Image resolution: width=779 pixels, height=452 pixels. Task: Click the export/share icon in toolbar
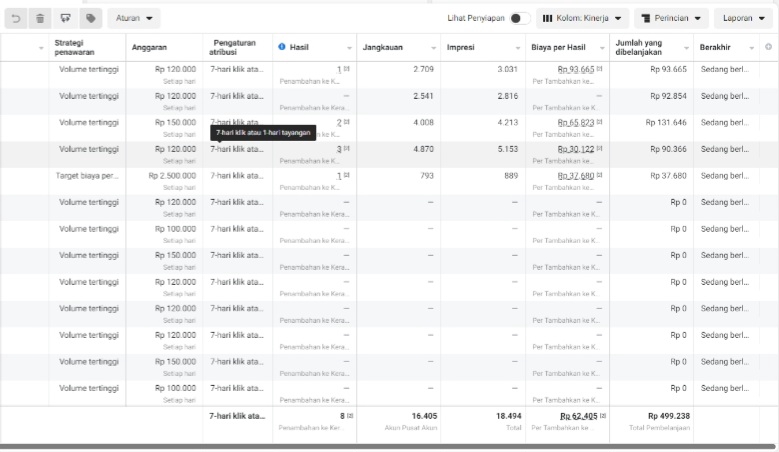point(65,18)
